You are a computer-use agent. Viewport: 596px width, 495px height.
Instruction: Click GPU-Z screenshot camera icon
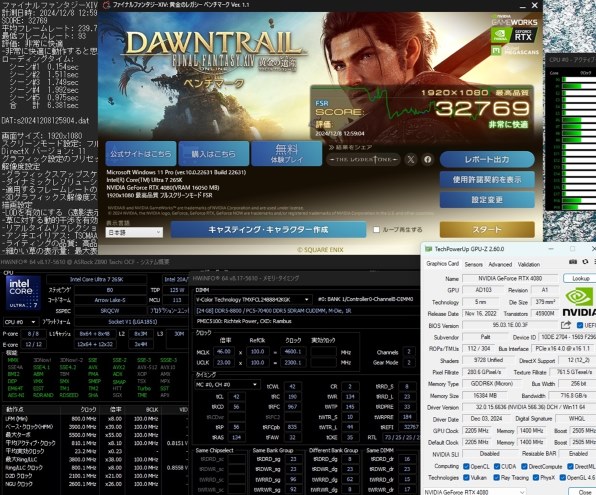point(573,262)
